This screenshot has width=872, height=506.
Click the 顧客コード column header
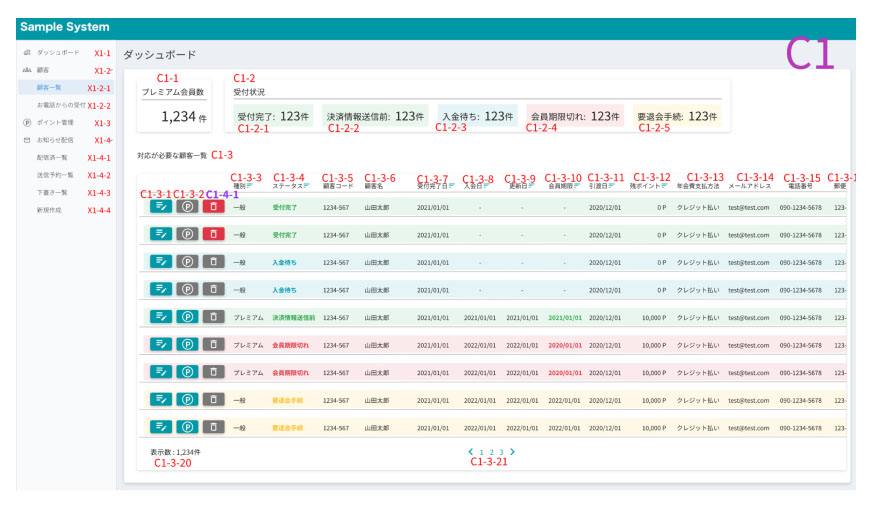pyautogui.click(x=338, y=186)
